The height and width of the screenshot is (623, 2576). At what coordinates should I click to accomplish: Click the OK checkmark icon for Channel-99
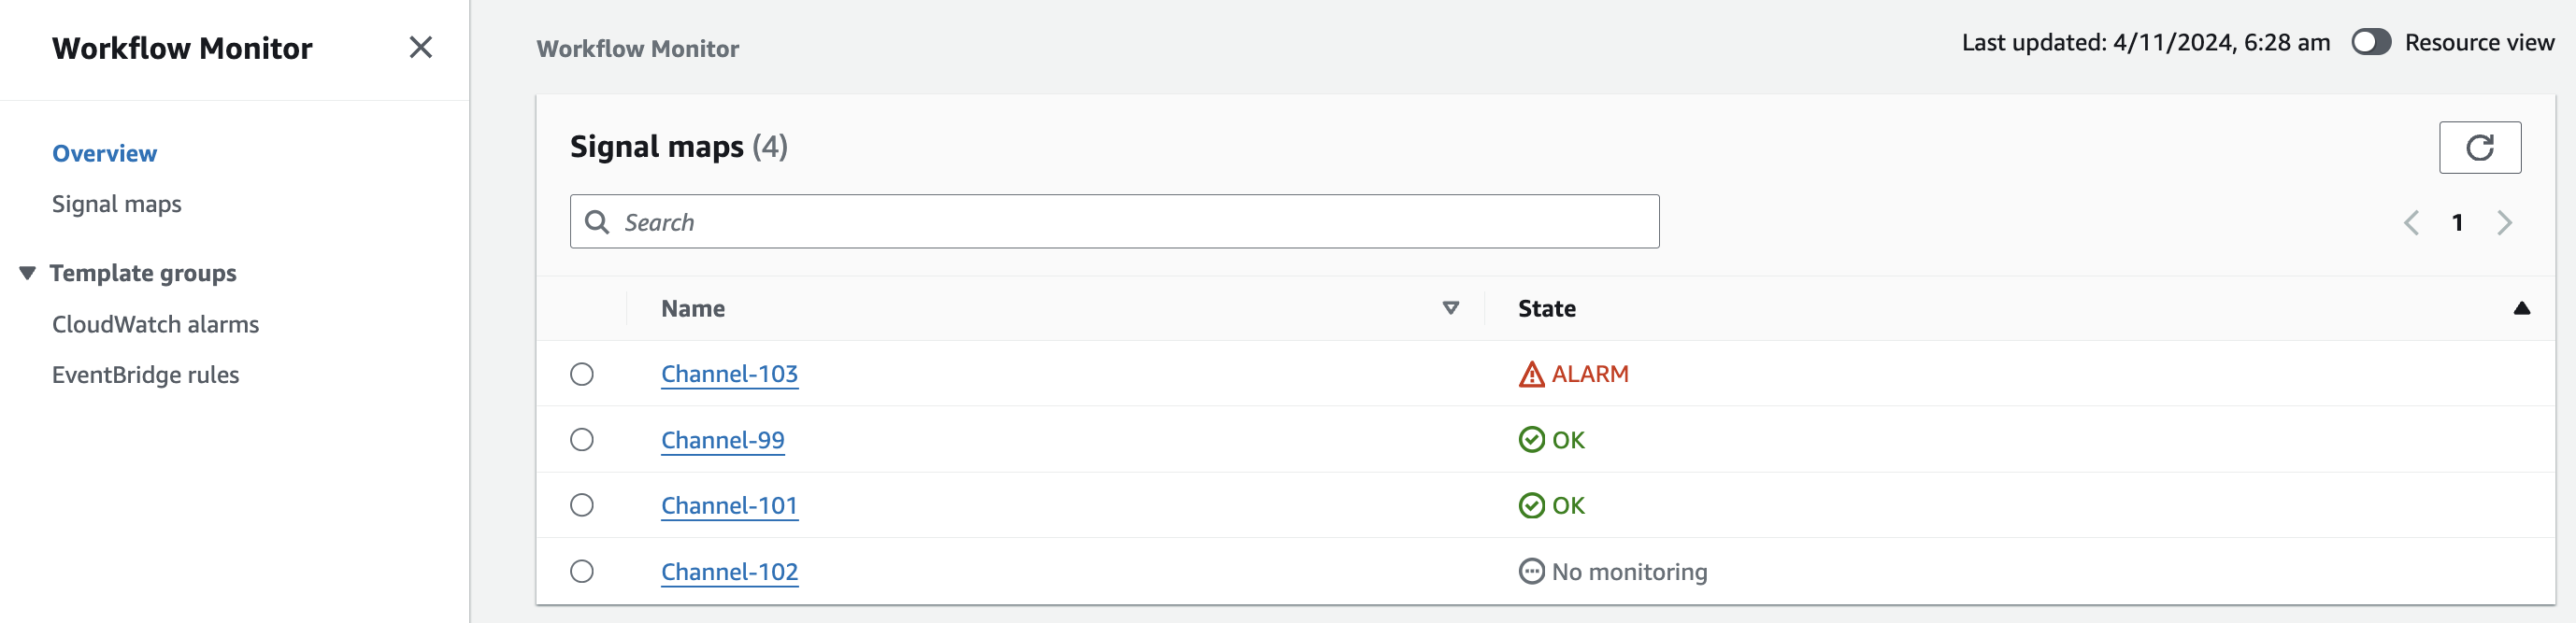coord(1531,440)
